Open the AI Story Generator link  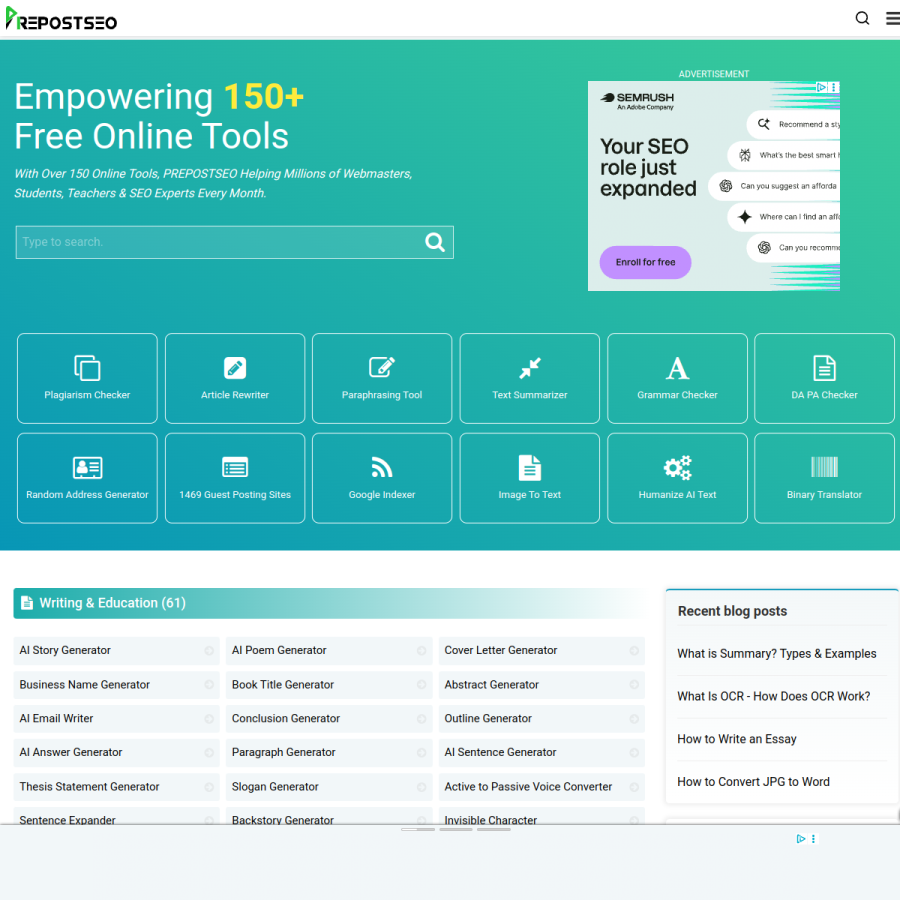coord(65,650)
